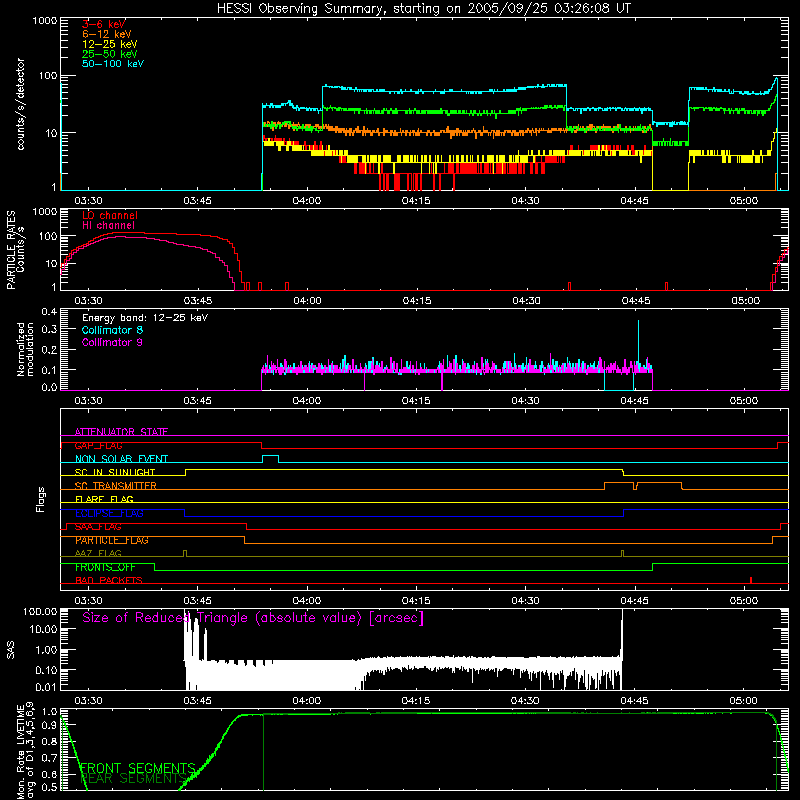Click the LO channel legend label
The height and width of the screenshot is (800, 800).
(110, 215)
